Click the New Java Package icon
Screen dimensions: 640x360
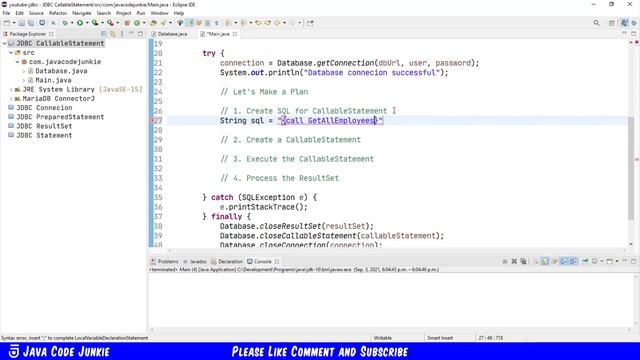(x=127, y=23)
